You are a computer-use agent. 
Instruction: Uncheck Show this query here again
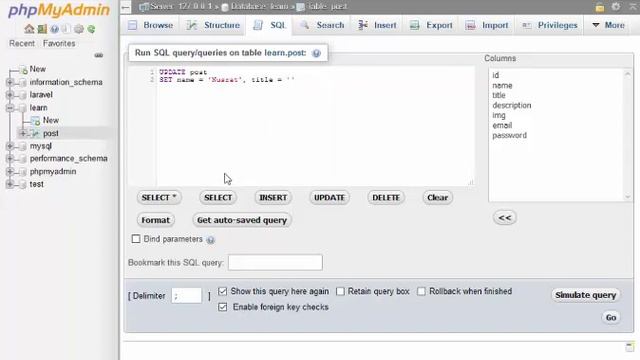click(x=222, y=291)
